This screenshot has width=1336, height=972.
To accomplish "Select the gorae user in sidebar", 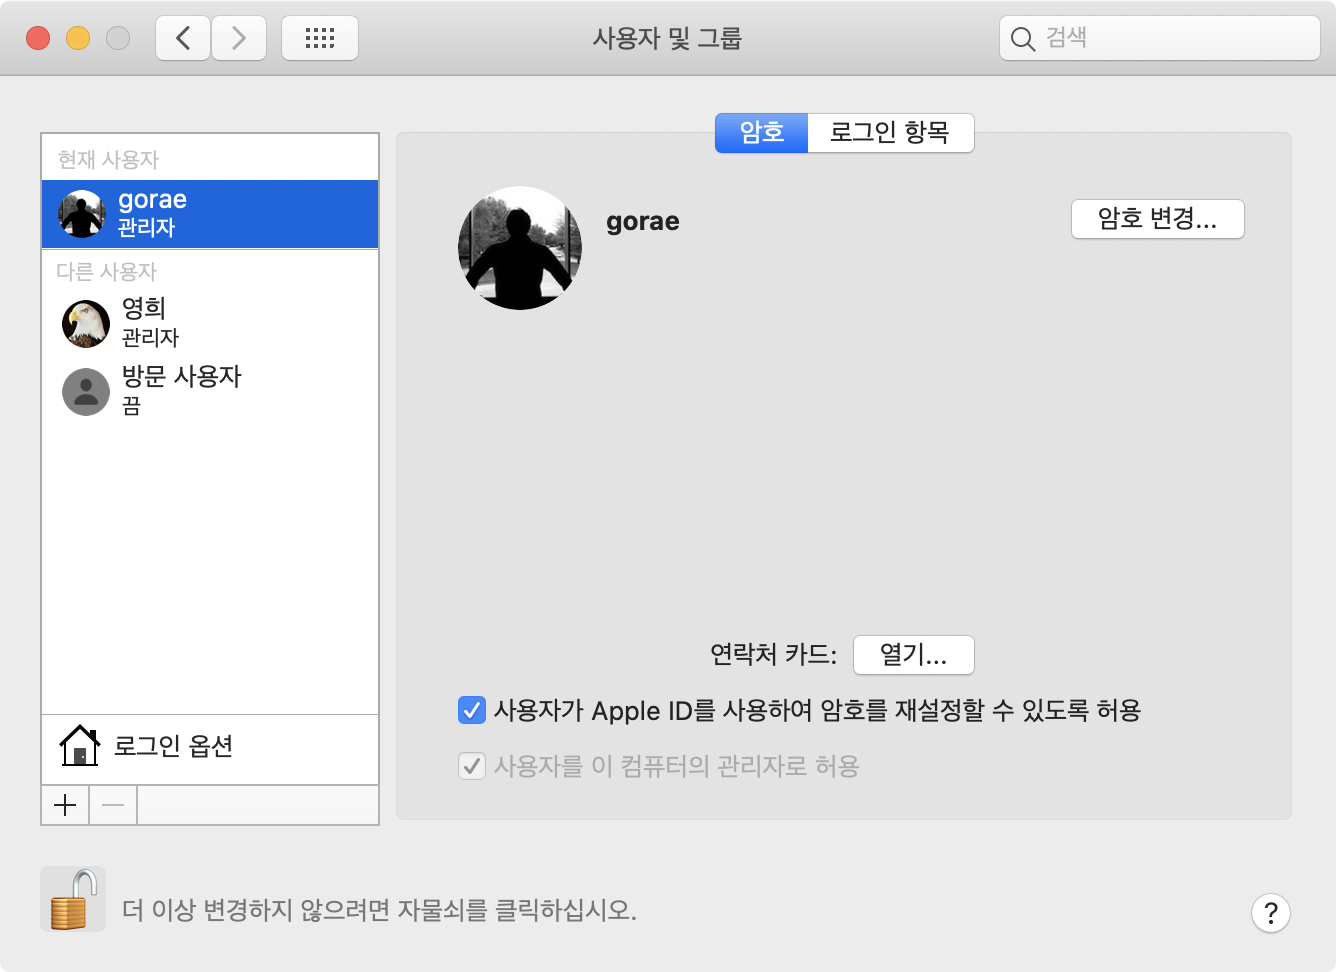I will tap(210, 214).
